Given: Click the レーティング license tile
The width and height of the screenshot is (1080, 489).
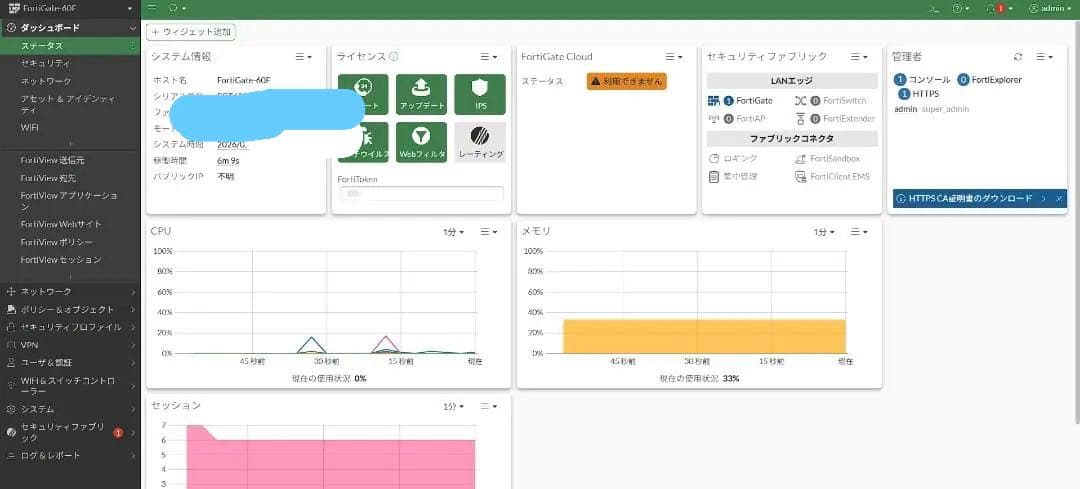Looking at the screenshot, I should [x=479, y=141].
